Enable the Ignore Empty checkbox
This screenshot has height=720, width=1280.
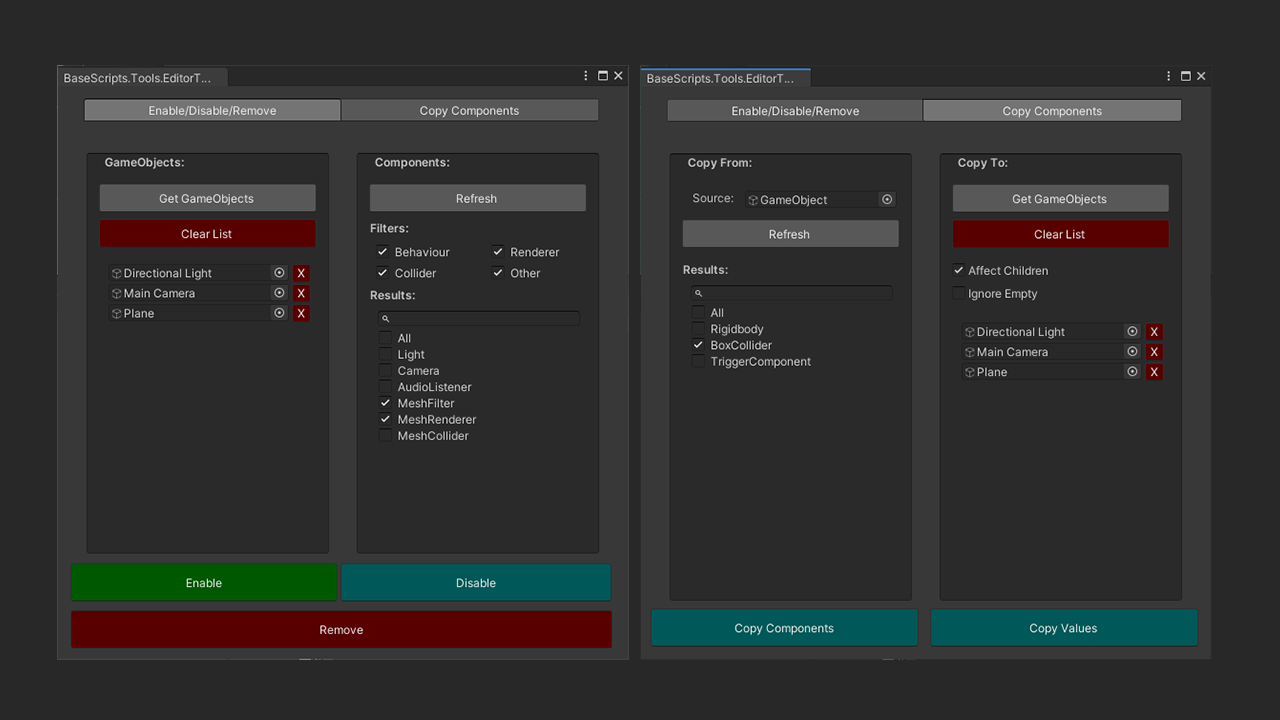959,294
